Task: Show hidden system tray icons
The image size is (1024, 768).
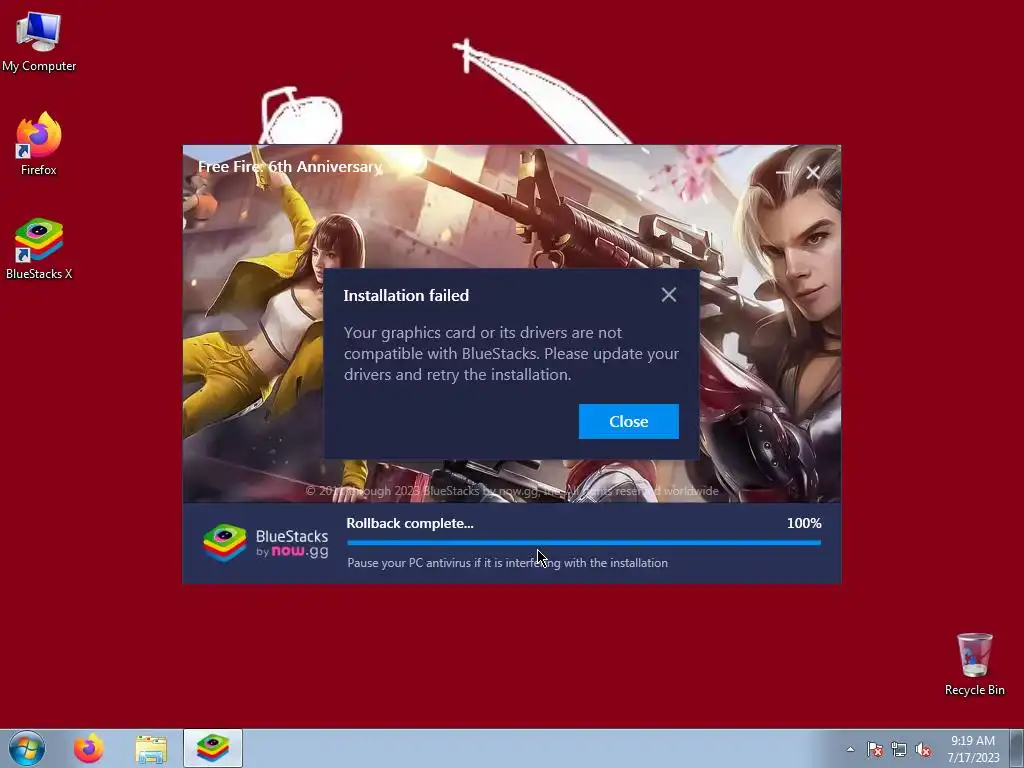Action: (850, 749)
